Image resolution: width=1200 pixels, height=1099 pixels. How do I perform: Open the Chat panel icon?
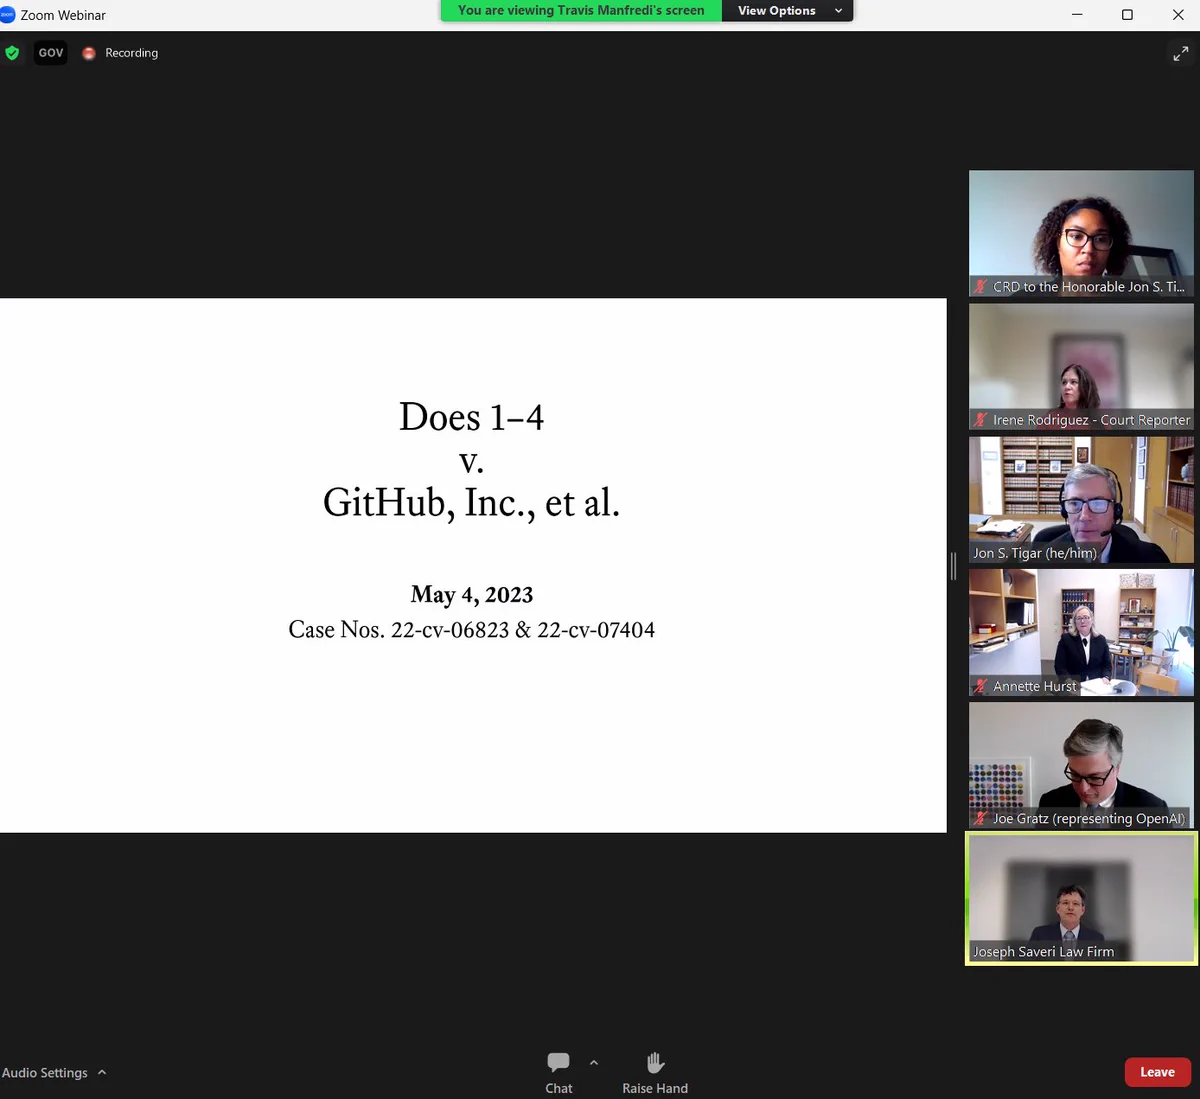pyautogui.click(x=559, y=1062)
